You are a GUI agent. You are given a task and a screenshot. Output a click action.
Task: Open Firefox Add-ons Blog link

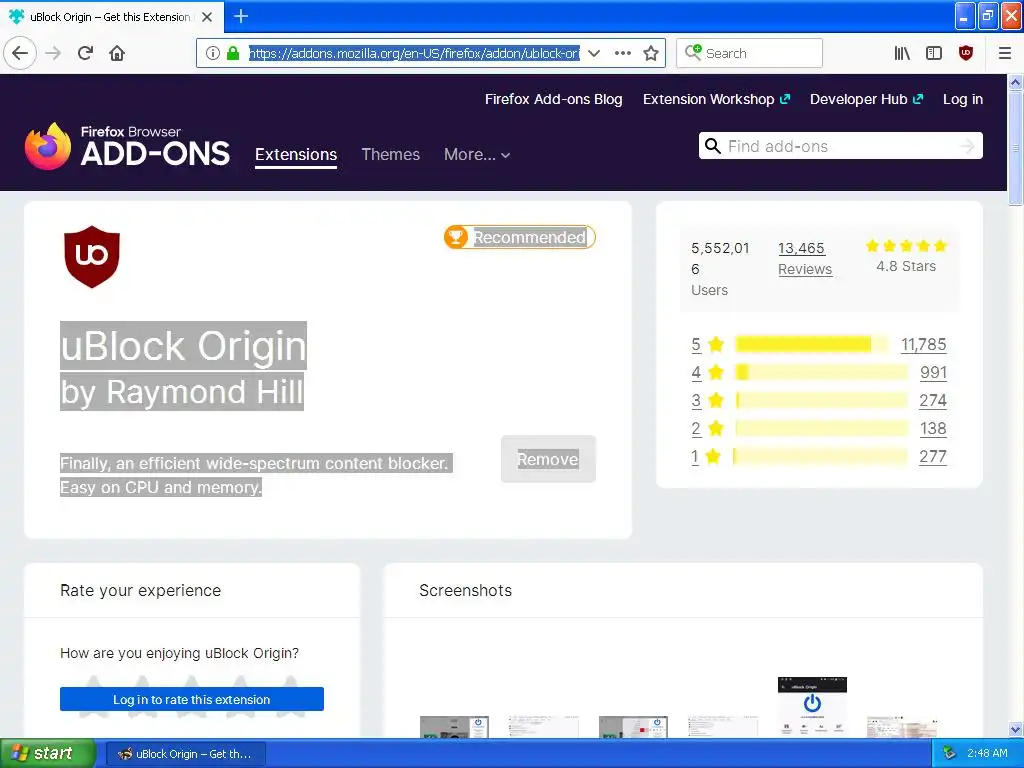click(553, 99)
